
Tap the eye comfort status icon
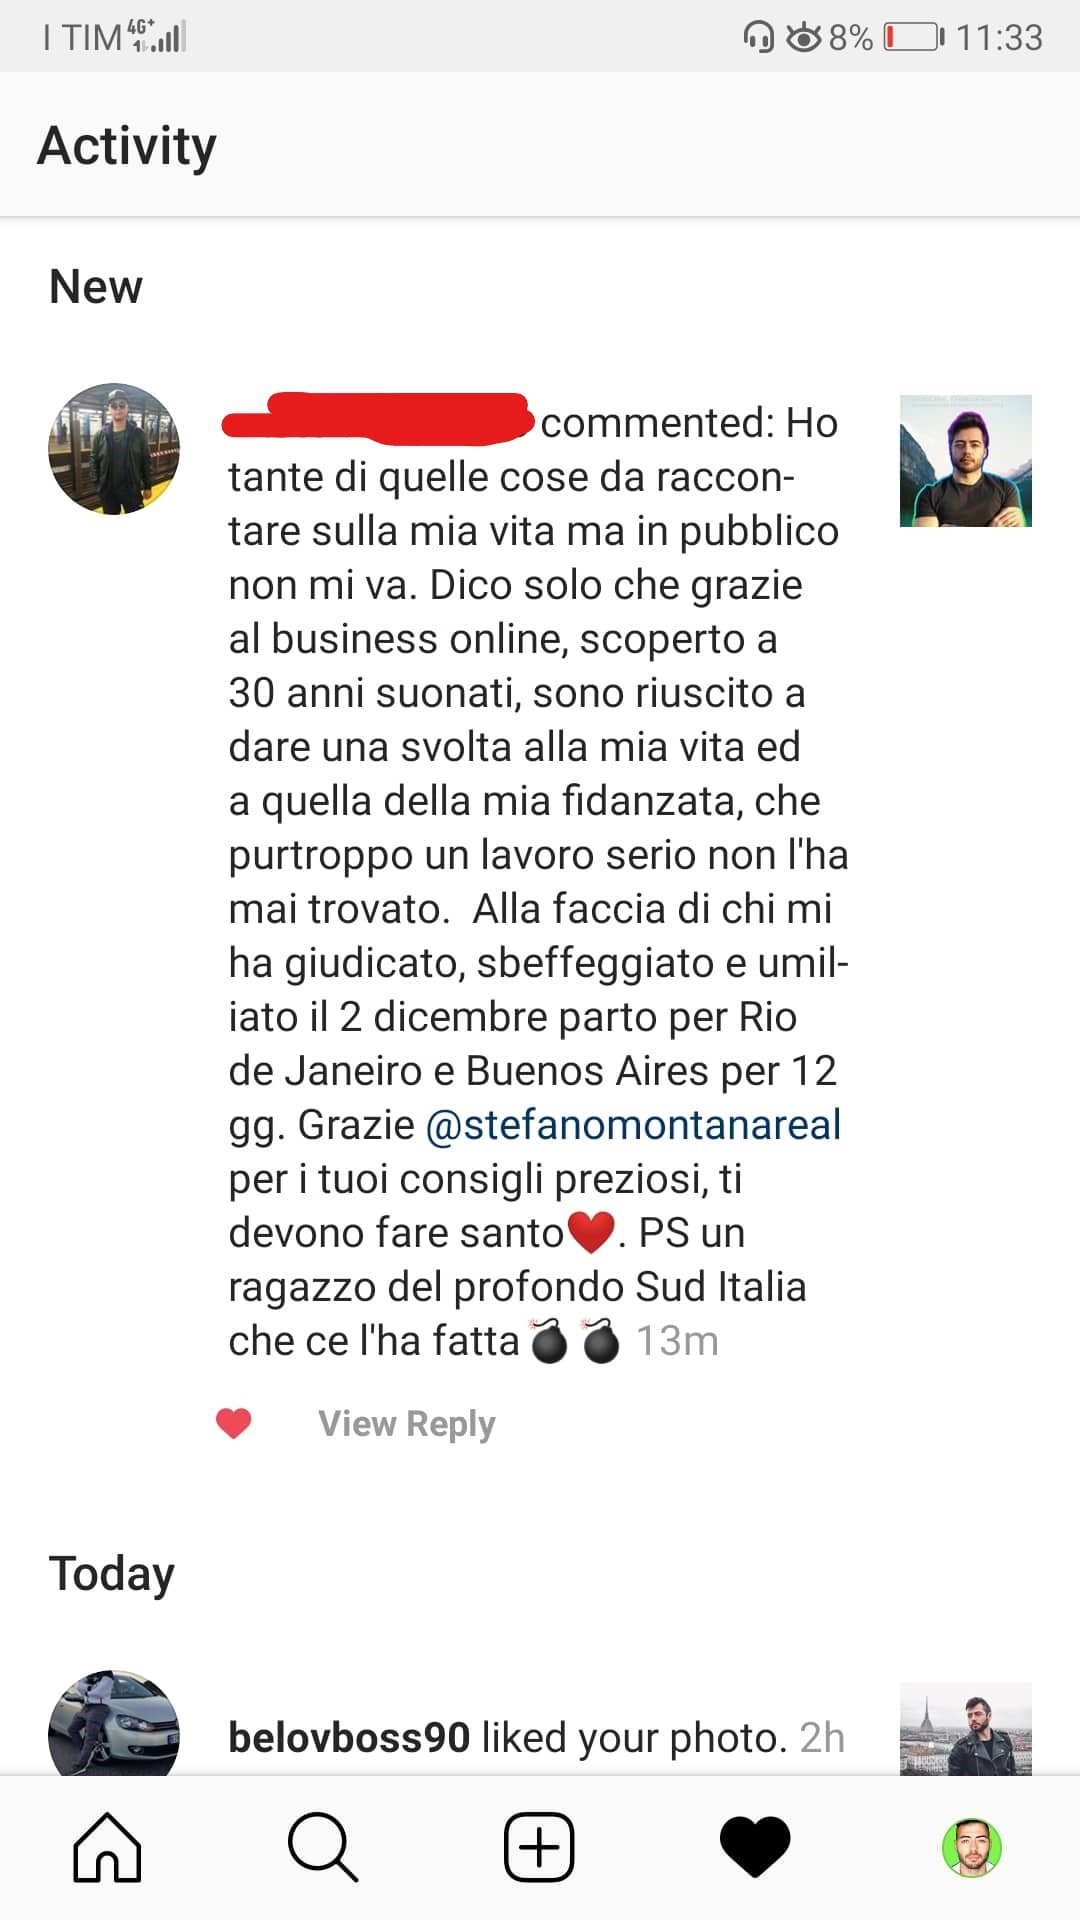coord(804,38)
